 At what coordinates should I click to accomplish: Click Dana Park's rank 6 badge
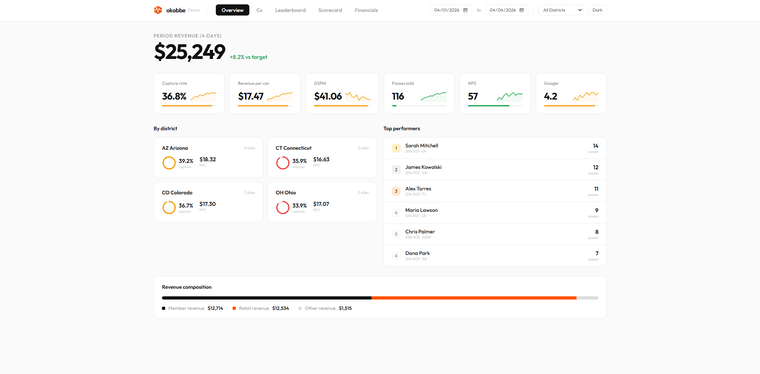pyautogui.click(x=396, y=255)
